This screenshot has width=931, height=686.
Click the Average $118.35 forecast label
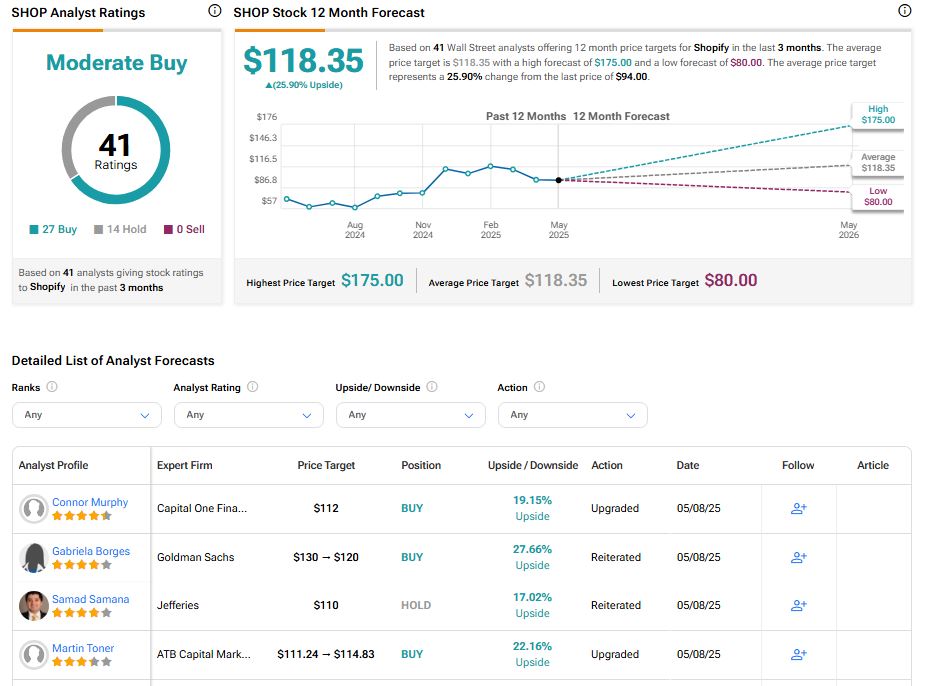(878, 162)
